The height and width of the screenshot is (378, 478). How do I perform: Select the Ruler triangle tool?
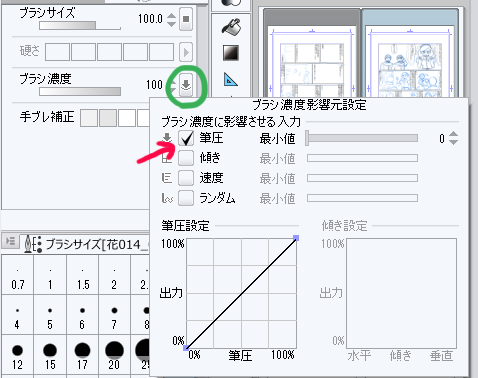pyautogui.click(x=231, y=79)
